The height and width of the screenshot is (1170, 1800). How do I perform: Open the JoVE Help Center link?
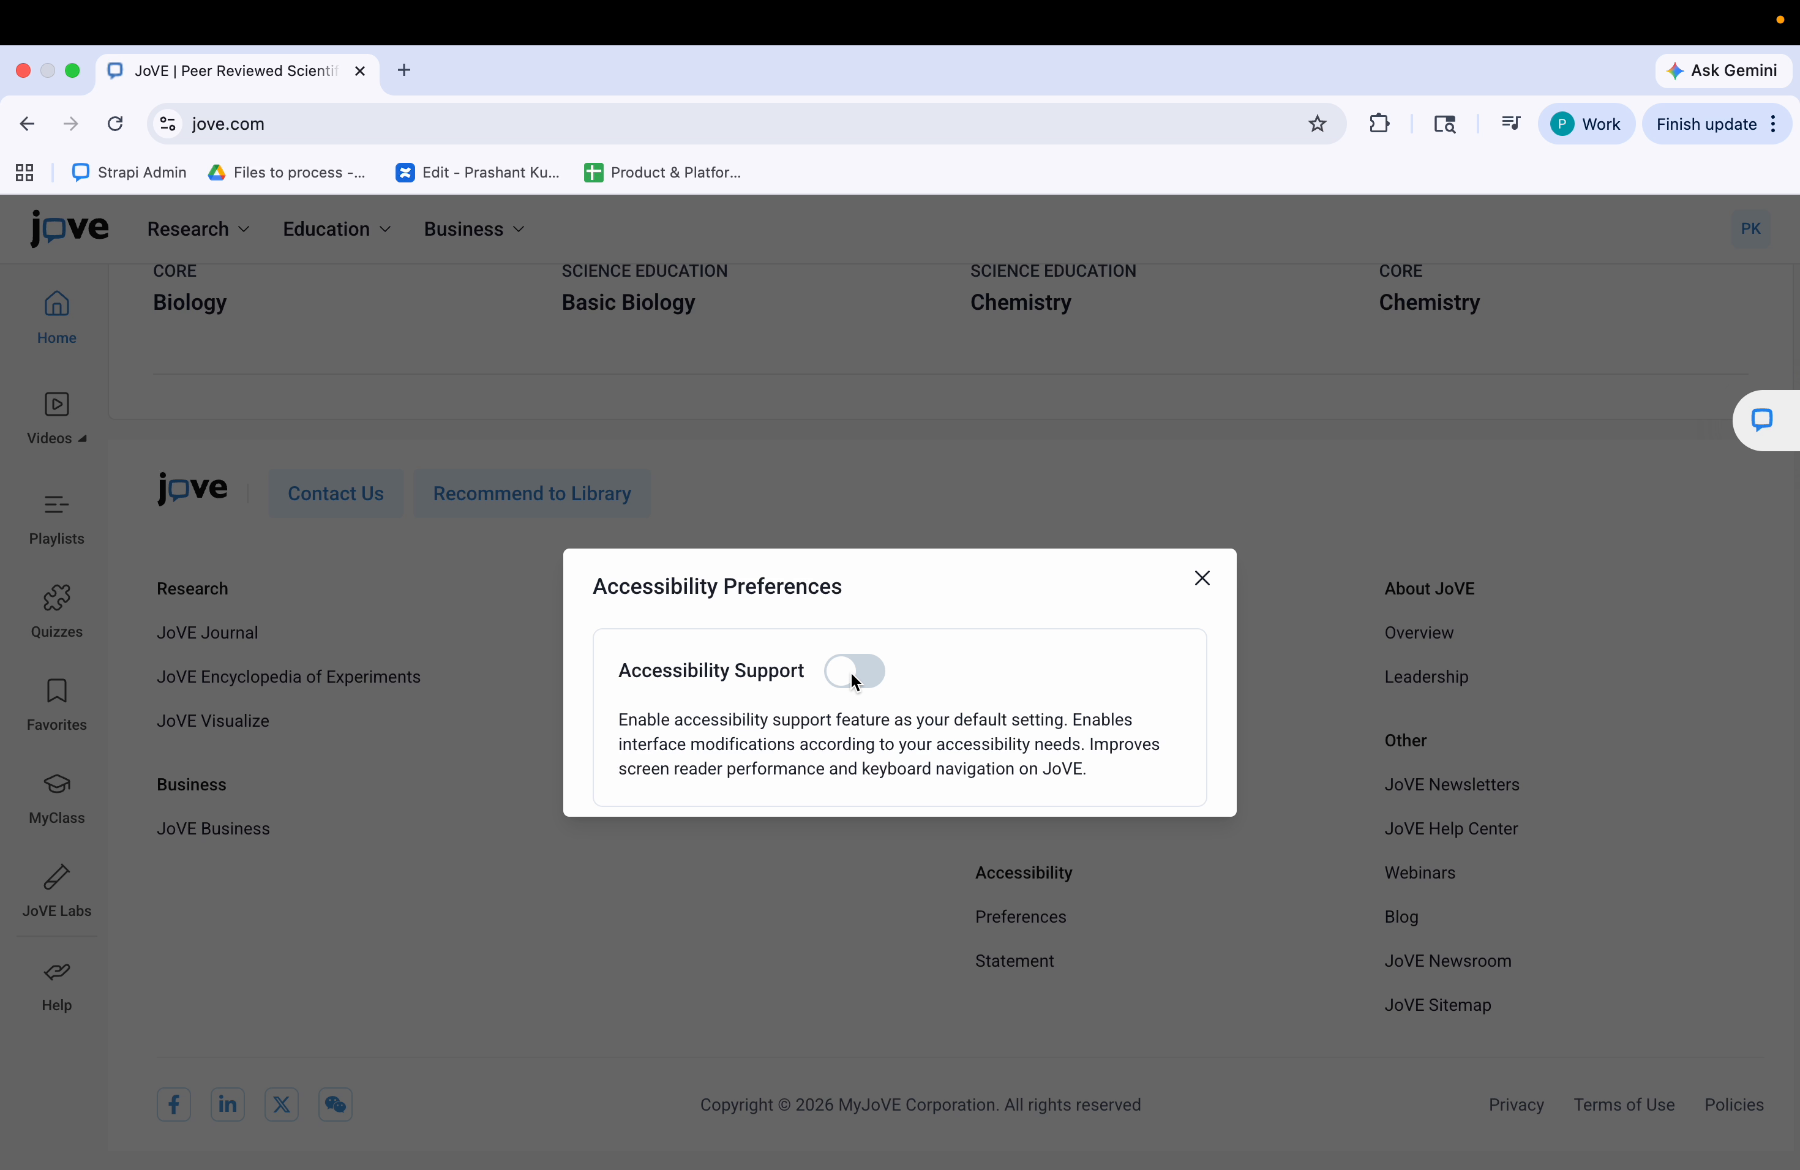(1451, 829)
